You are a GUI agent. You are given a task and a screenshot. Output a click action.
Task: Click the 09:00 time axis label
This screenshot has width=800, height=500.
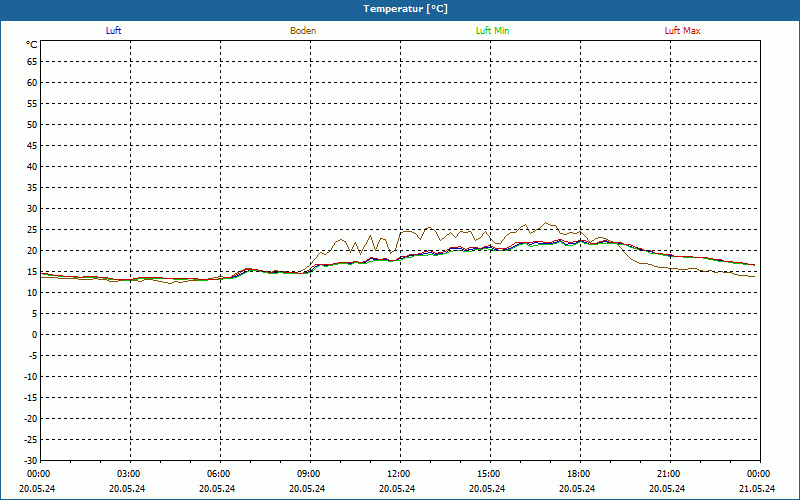[x=309, y=474]
